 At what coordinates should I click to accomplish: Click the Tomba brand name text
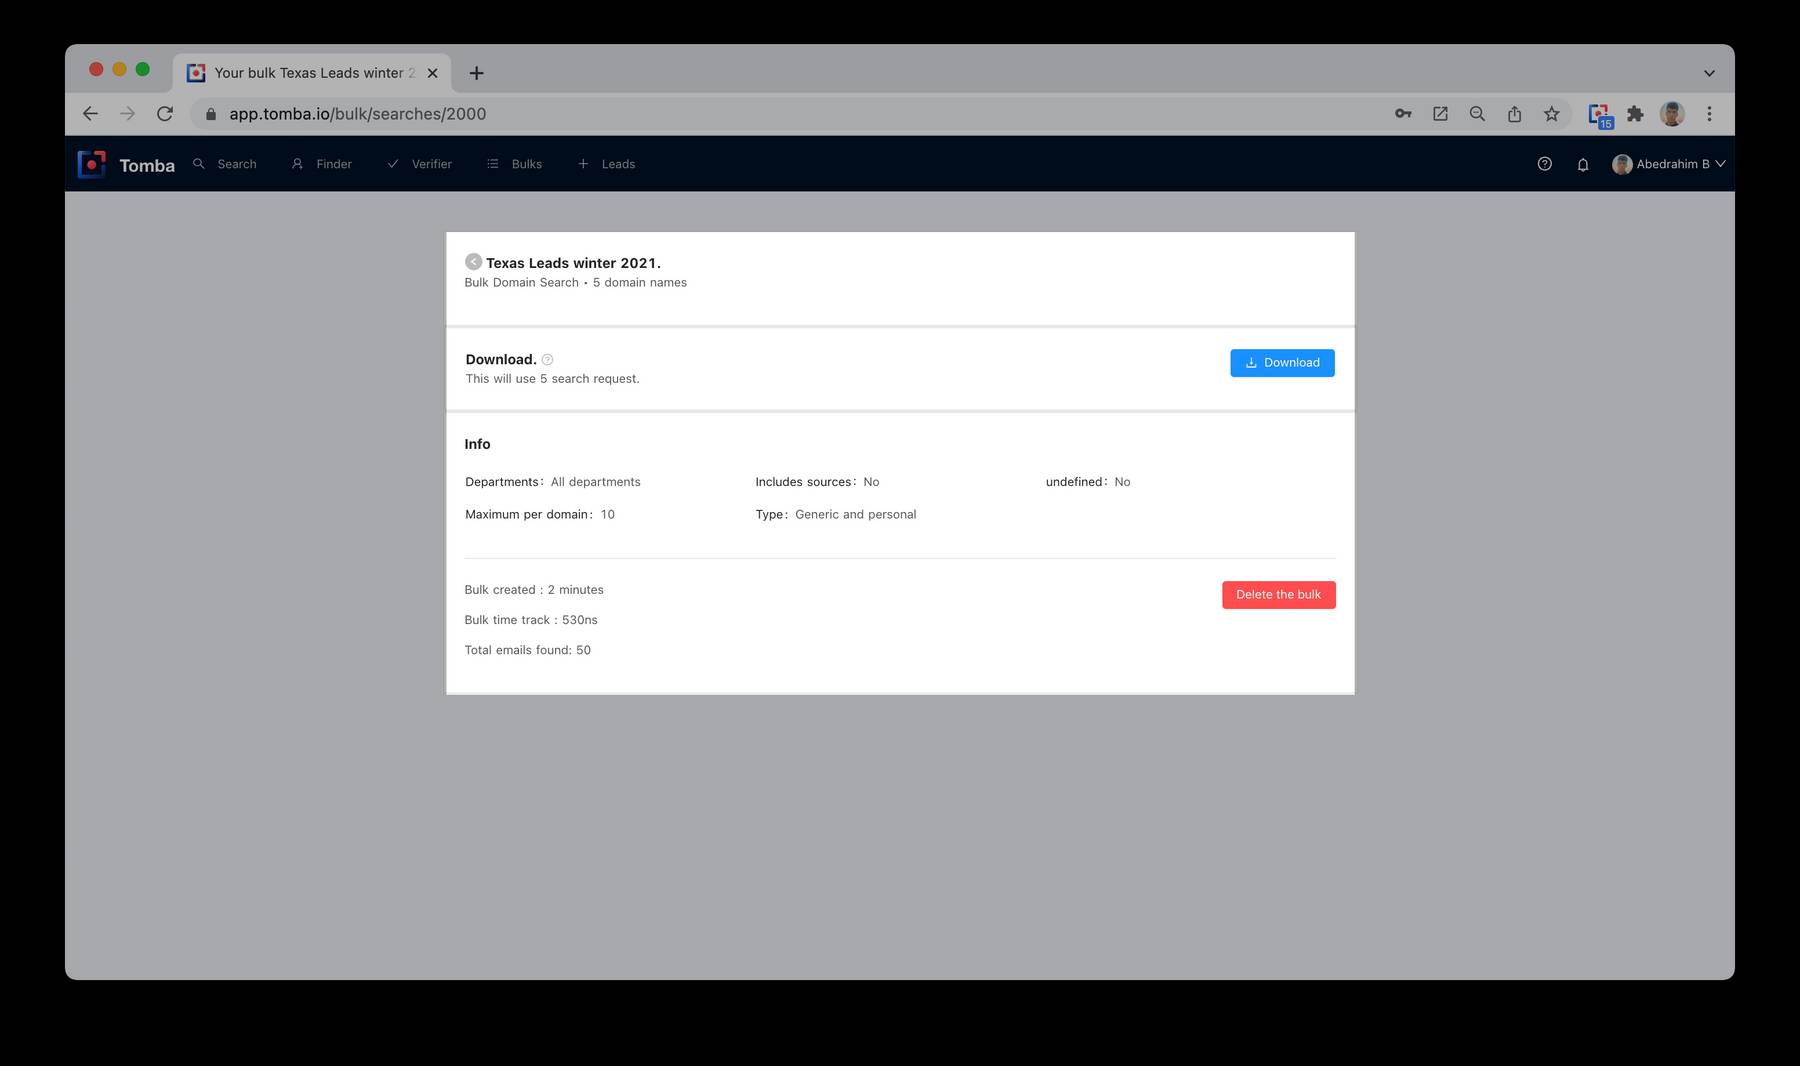(x=147, y=165)
